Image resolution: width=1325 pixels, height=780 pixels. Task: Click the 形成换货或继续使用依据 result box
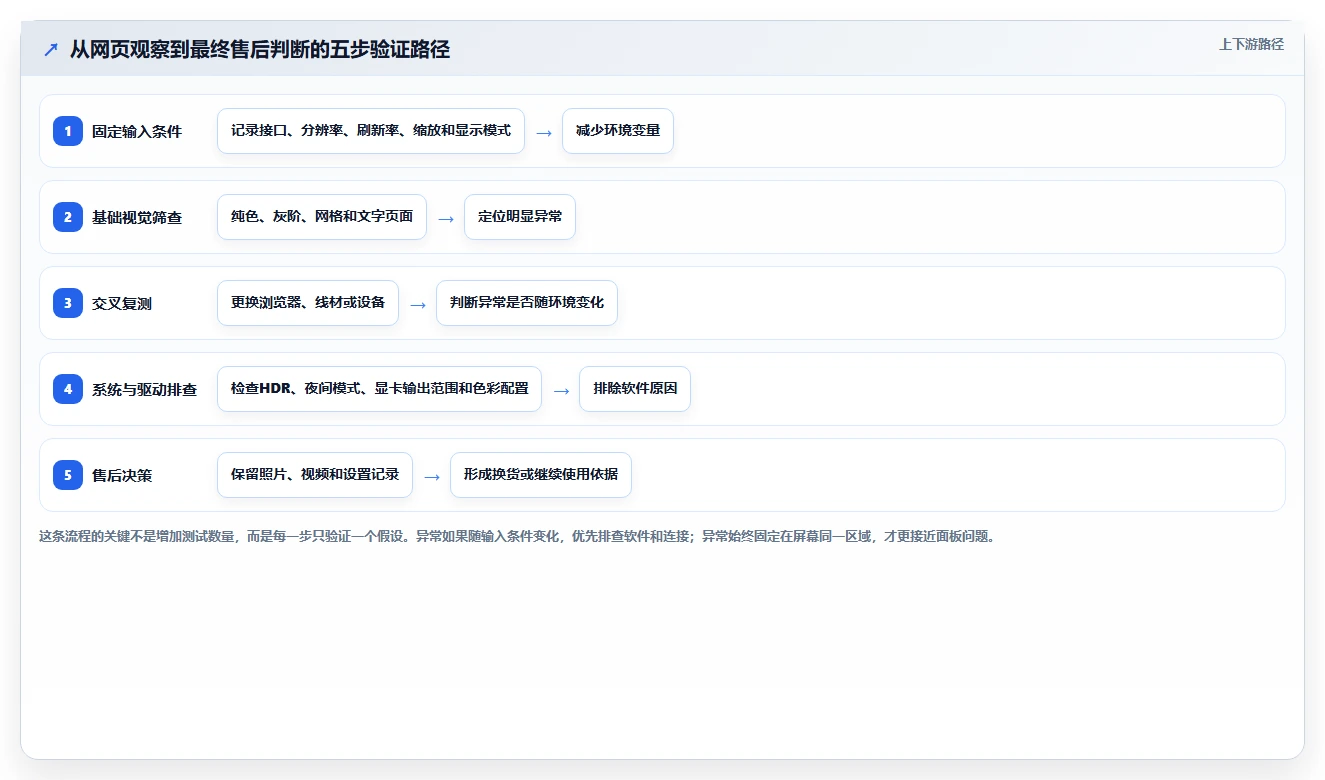[541, 475]
